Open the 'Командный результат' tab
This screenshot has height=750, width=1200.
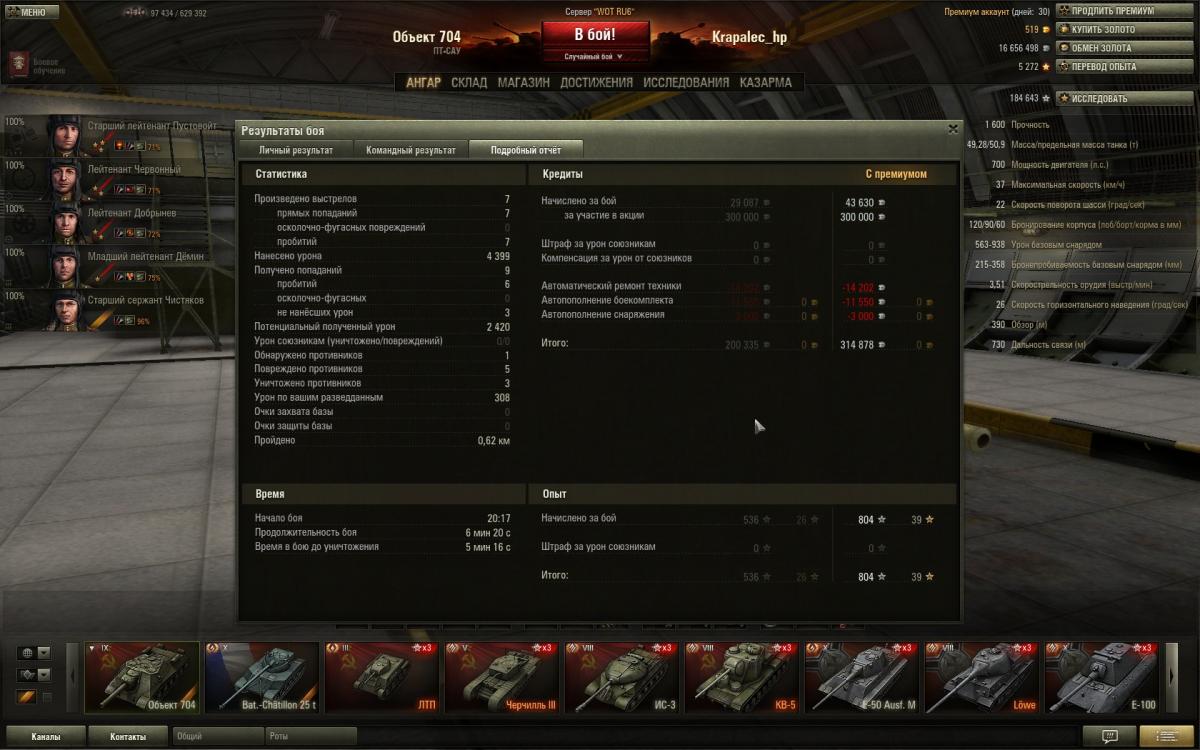[x=411, y=150]
